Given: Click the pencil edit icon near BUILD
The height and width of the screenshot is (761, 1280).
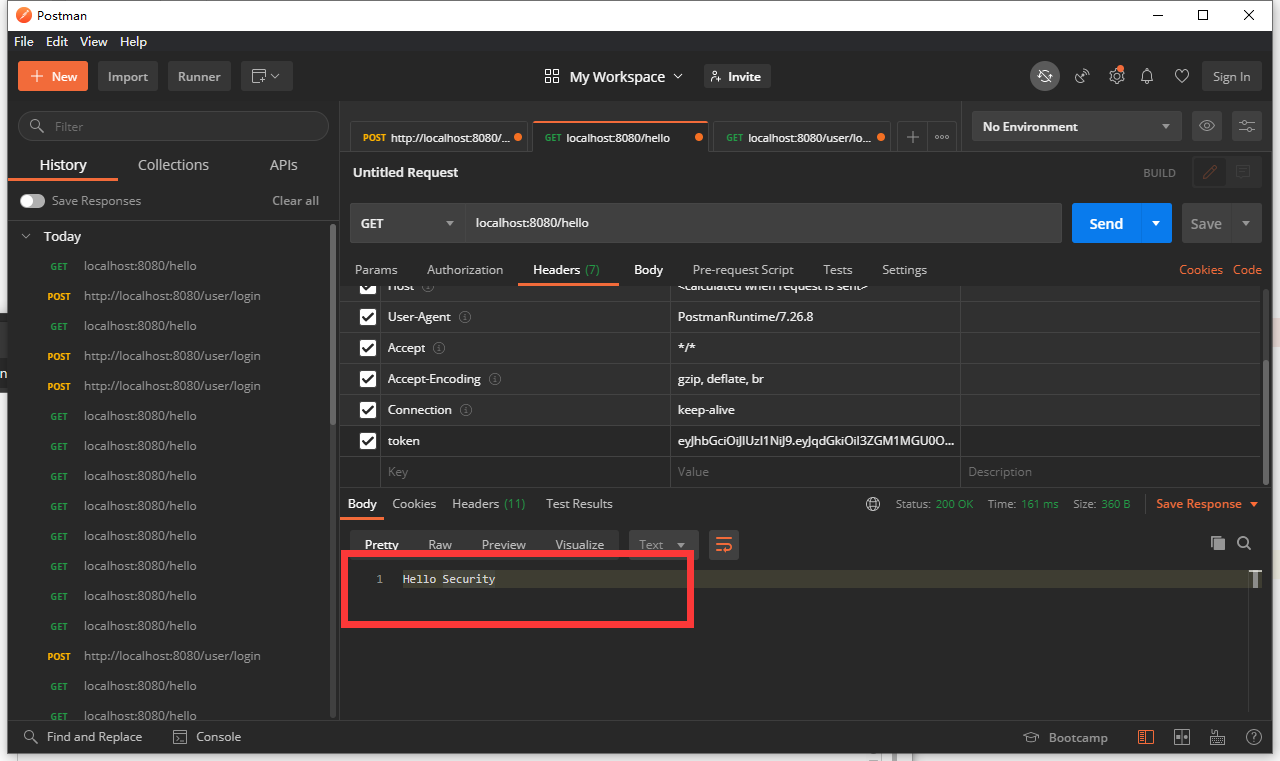Looking at the screenshot, I should click(1210, 172).
